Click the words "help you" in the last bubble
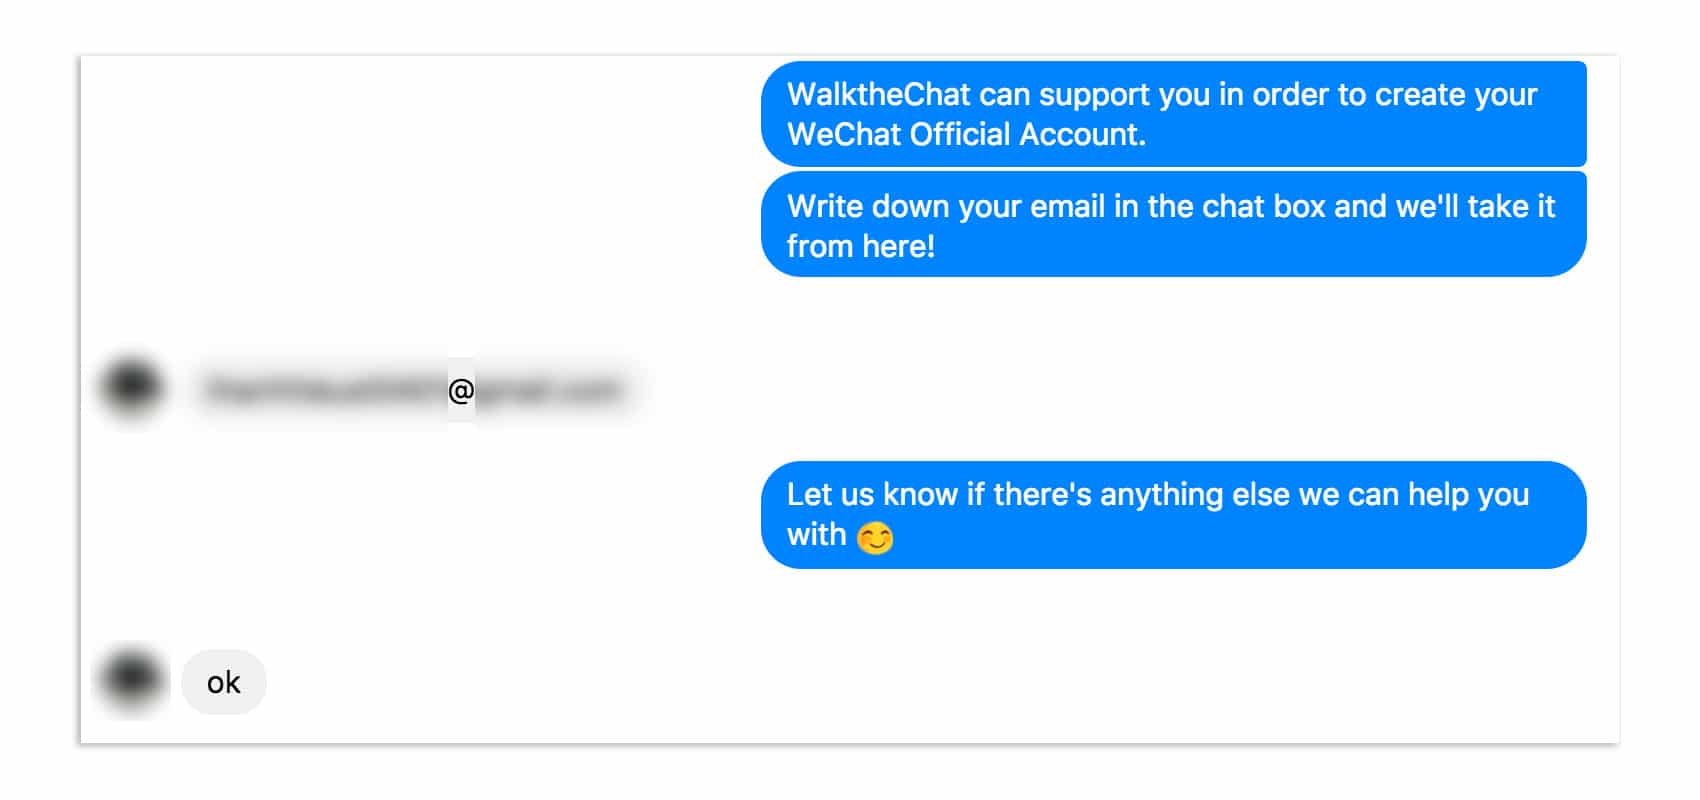This screenshot has width=1700, height=800. coord(1468,494)
